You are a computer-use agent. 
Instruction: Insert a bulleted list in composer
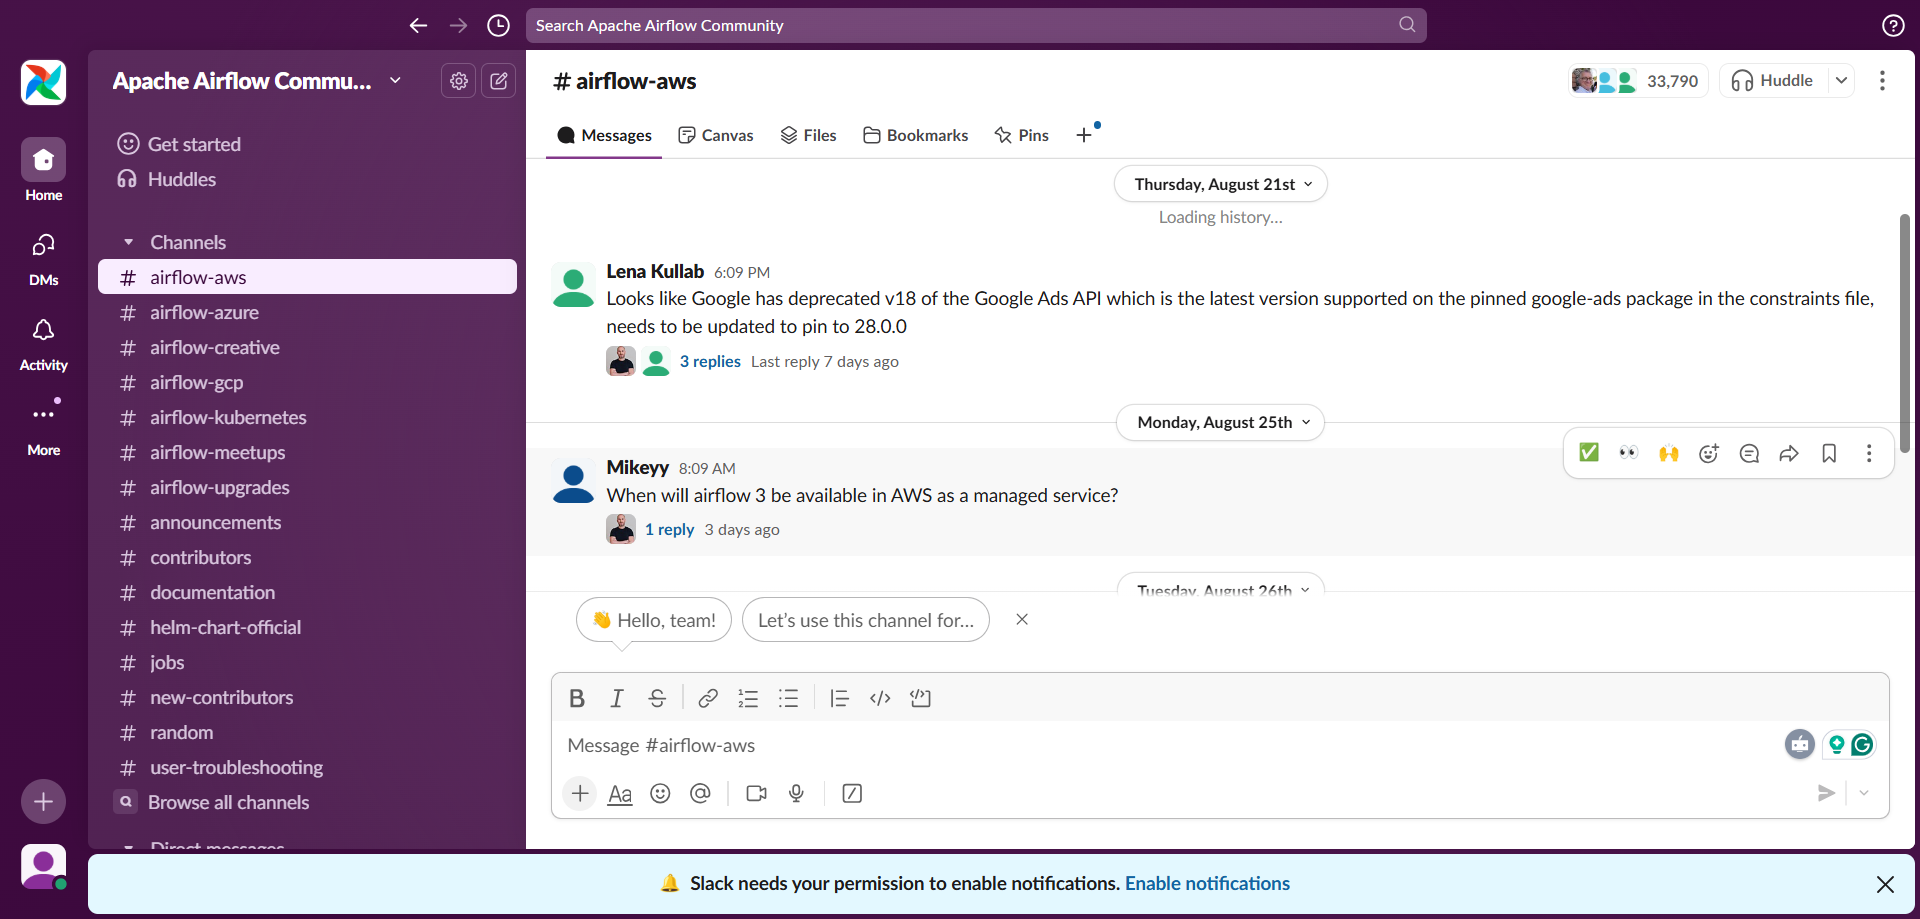click(x=789, y=698)
